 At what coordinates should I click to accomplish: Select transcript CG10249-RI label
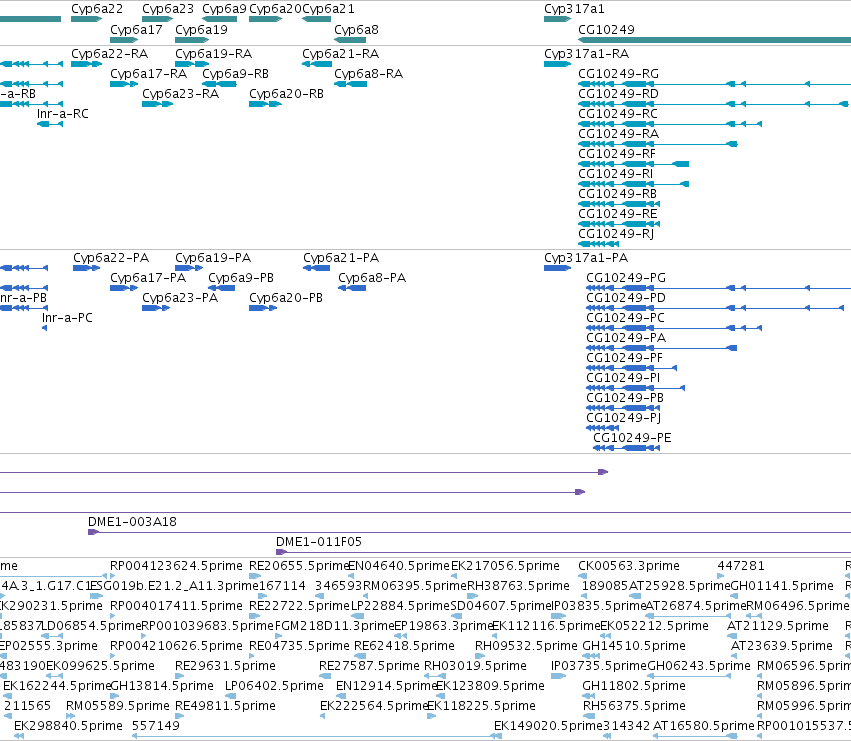pyautogui.click(x=615, y=174)
